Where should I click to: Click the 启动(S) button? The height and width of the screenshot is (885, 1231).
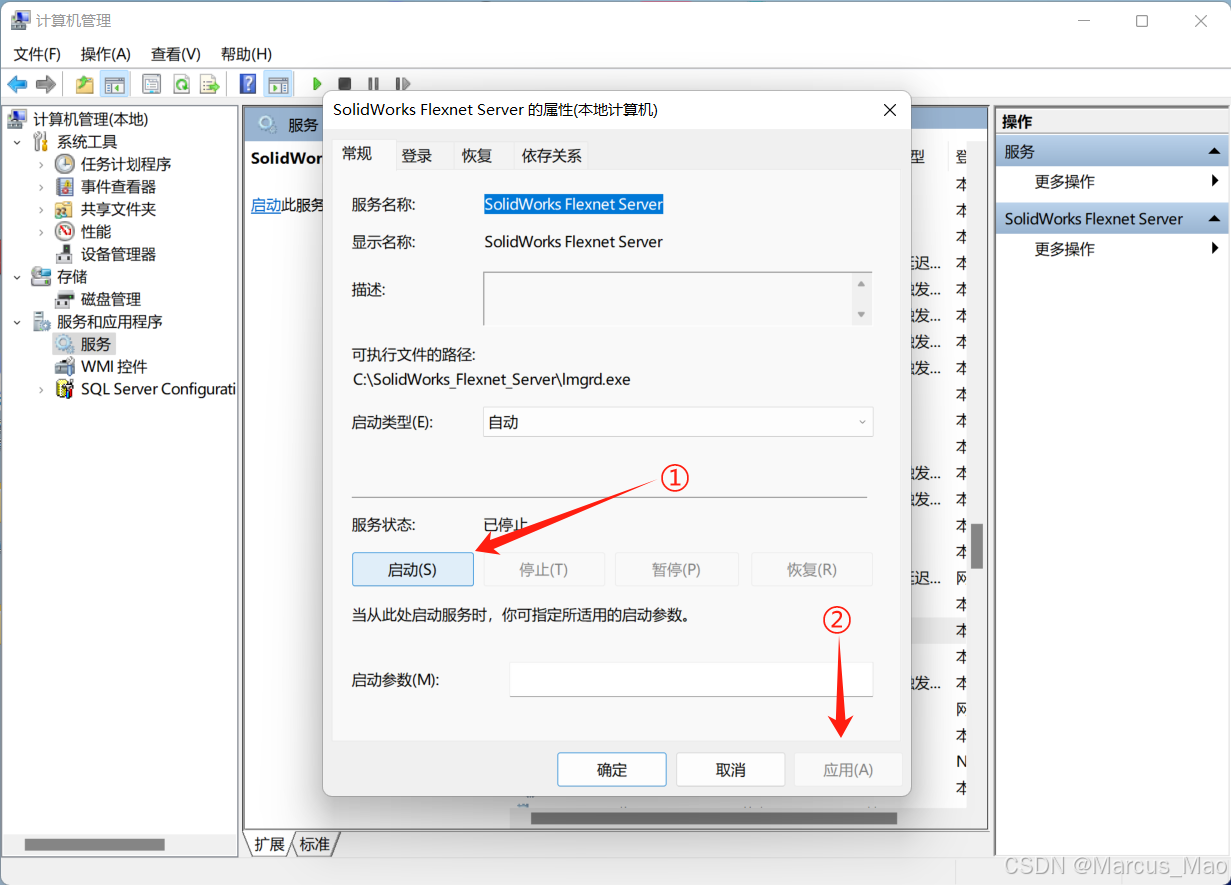(413, 569)
